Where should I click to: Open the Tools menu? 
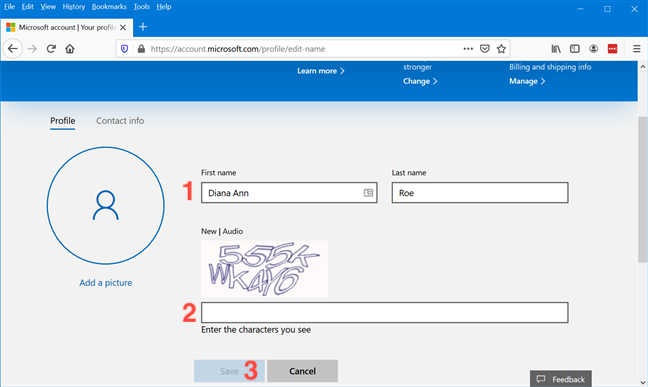141,7
